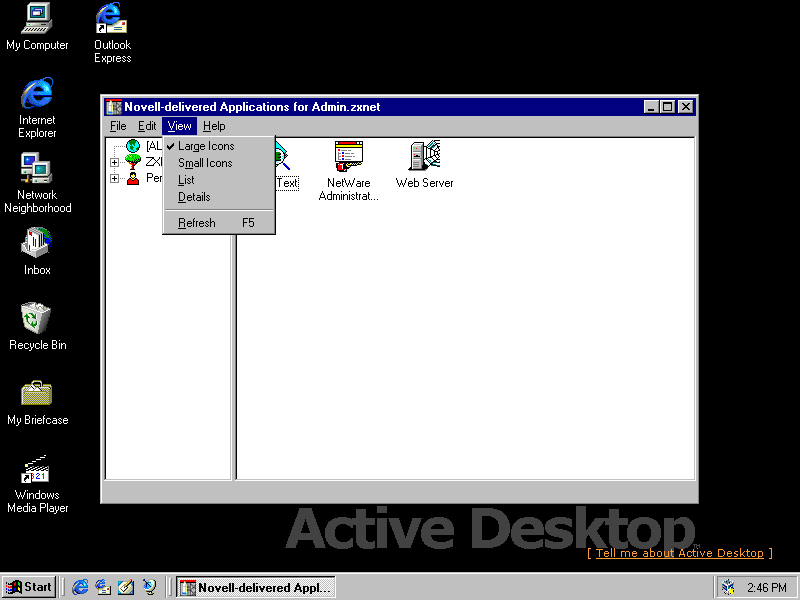
Task: Select the red person icon in the tree
Action: pyautogui.click(x=133, y=178)
